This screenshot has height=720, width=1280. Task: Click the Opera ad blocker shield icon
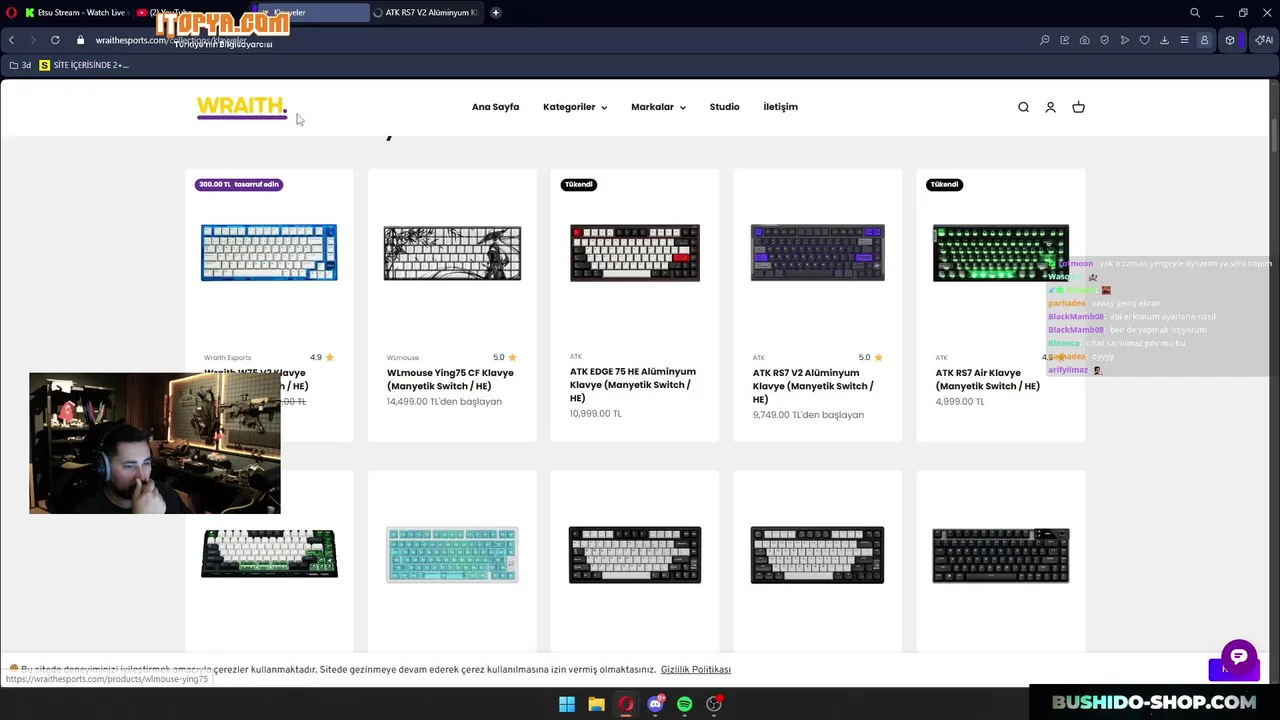1105,40
